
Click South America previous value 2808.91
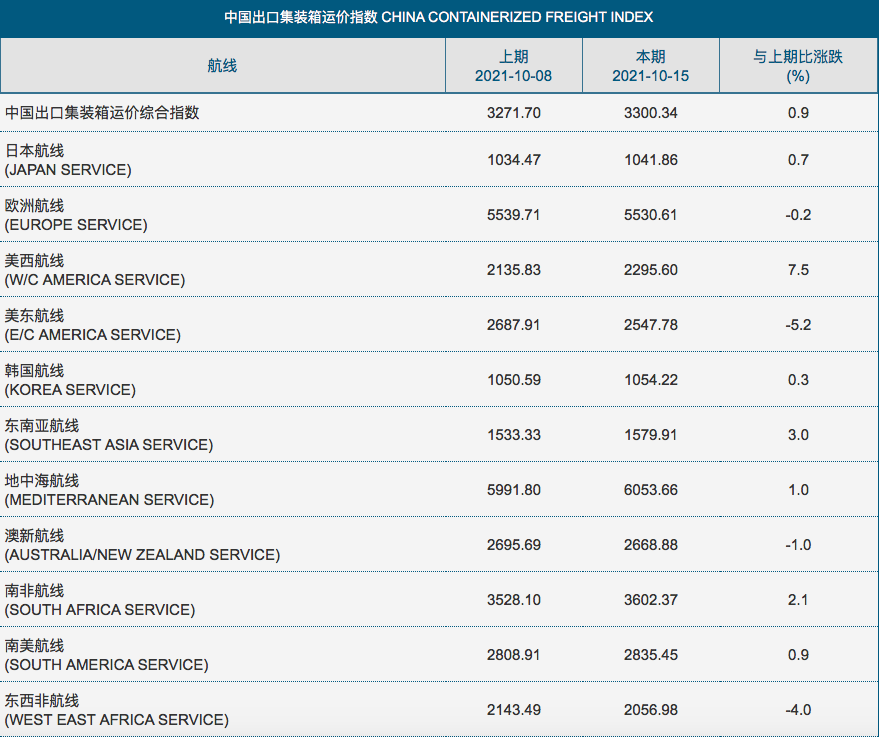[x=513, y=654]
